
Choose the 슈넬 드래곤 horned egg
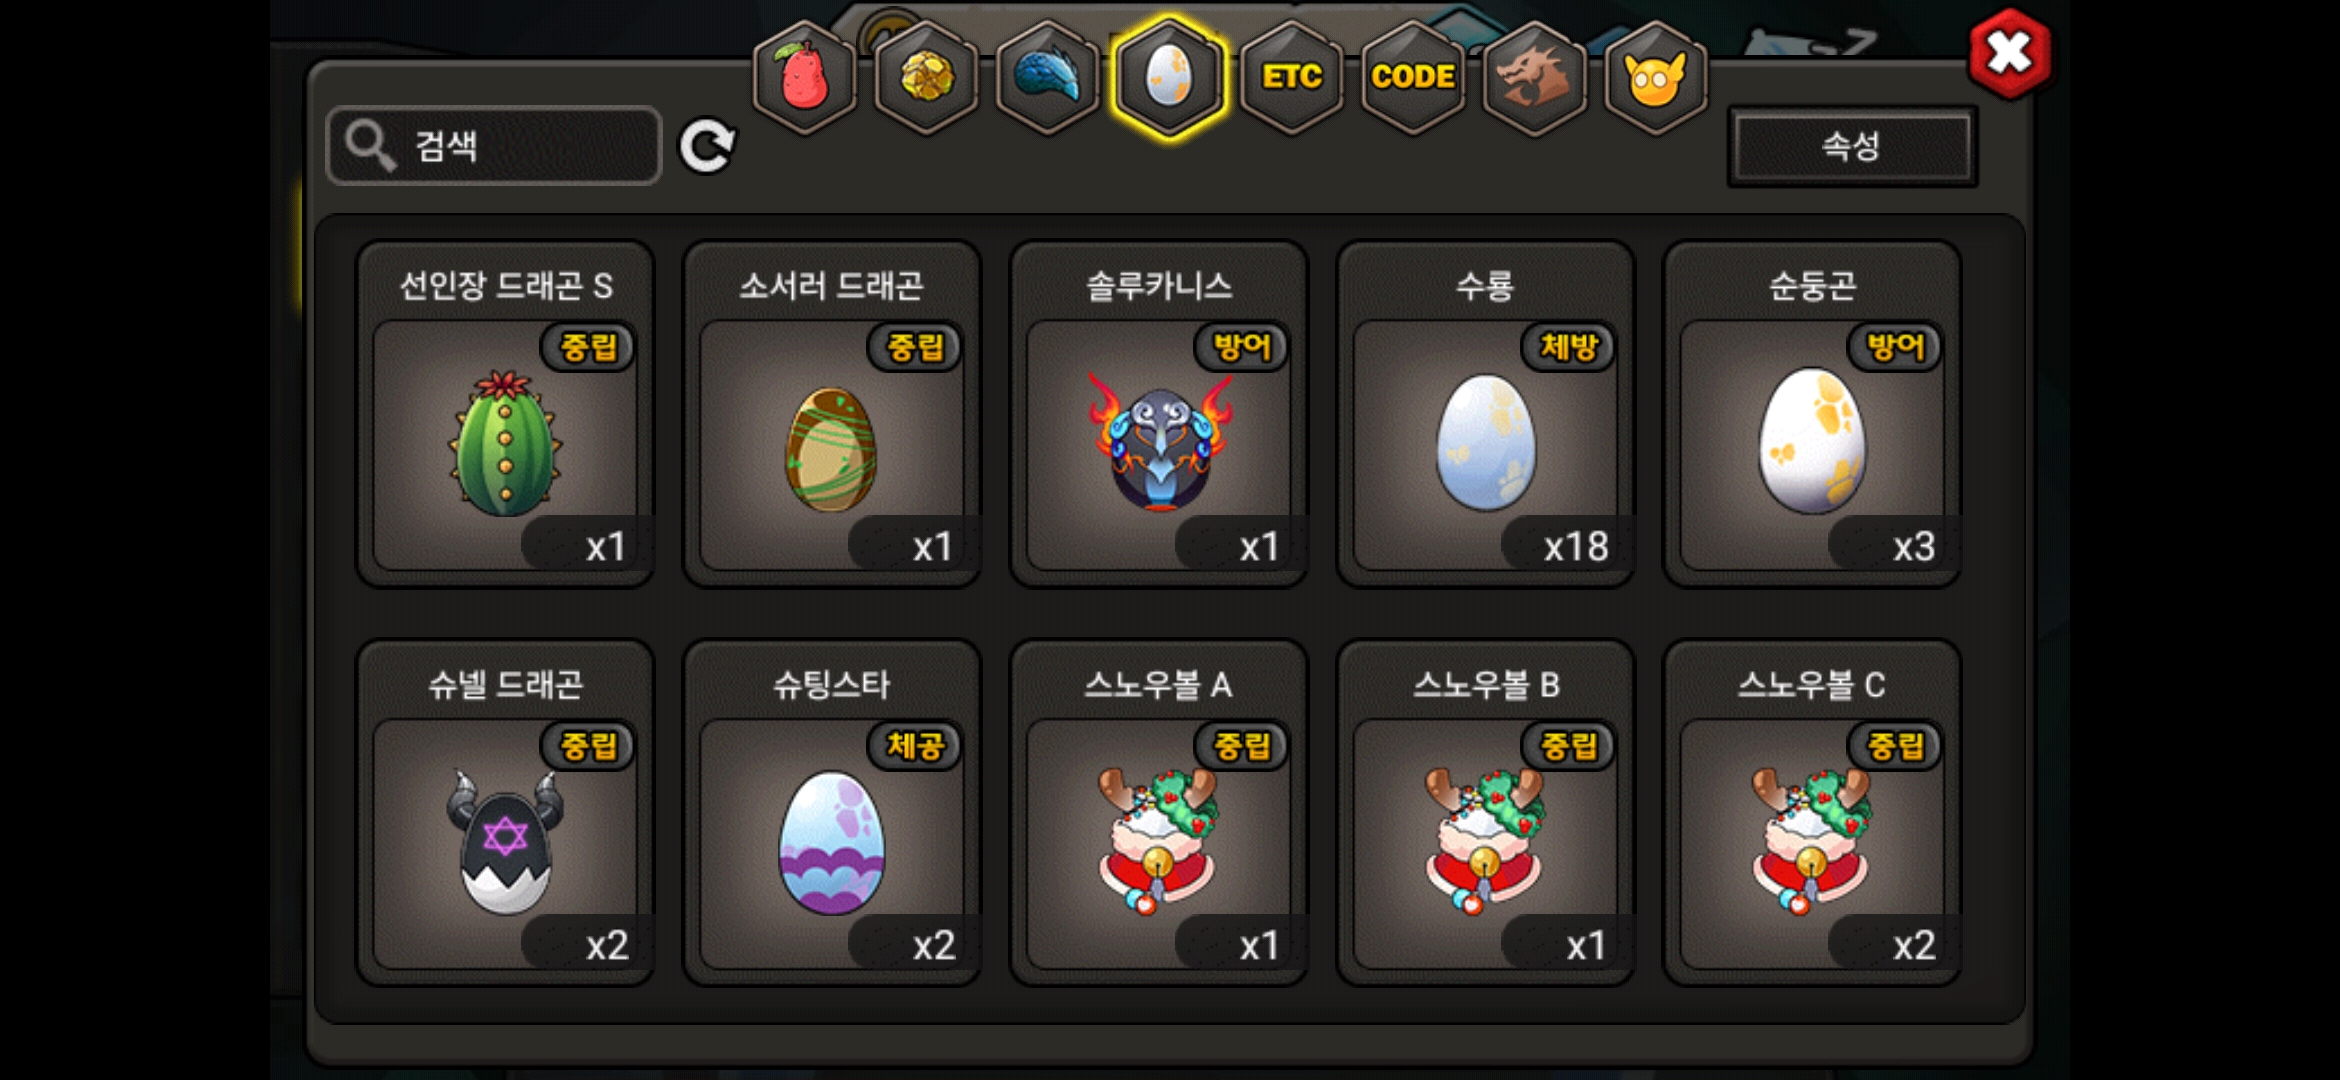pyautogui.click(x=506, y=812)
